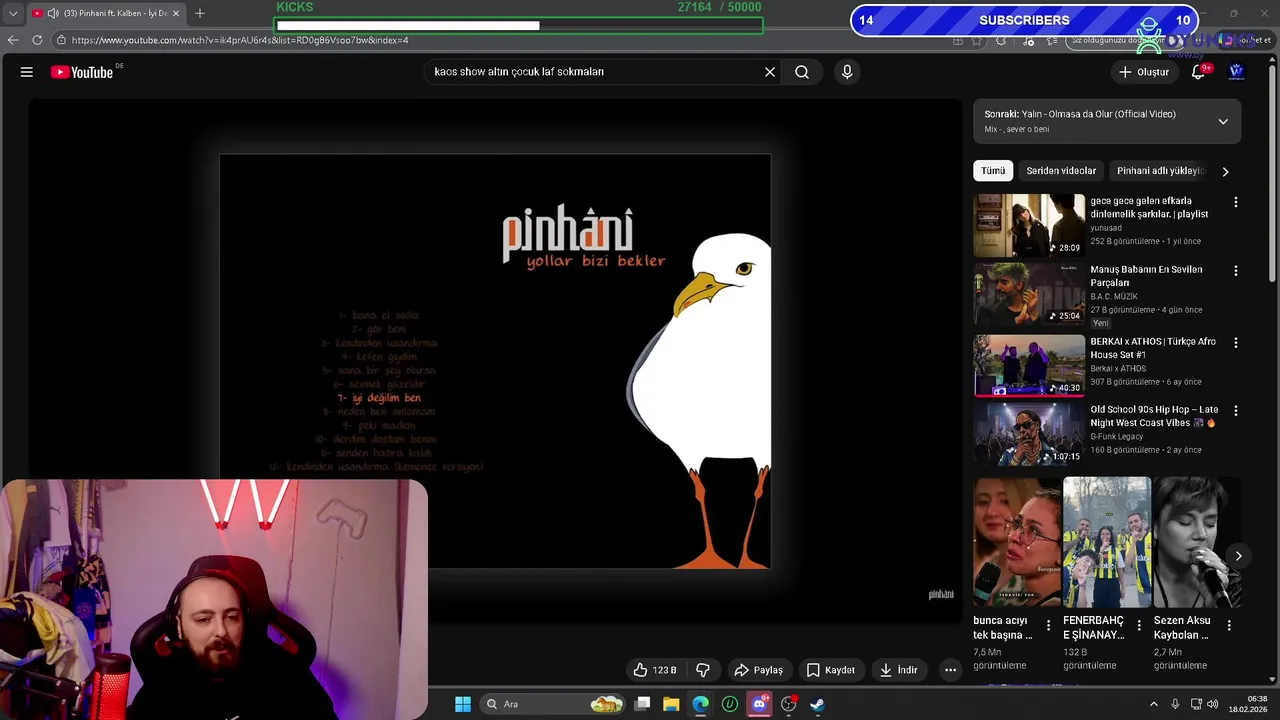Image resolution: width=1280 pixels, height=720 pixels.
Task: Open the 'FENERBAHÇE' short thumbnail
Action: 1106,542
